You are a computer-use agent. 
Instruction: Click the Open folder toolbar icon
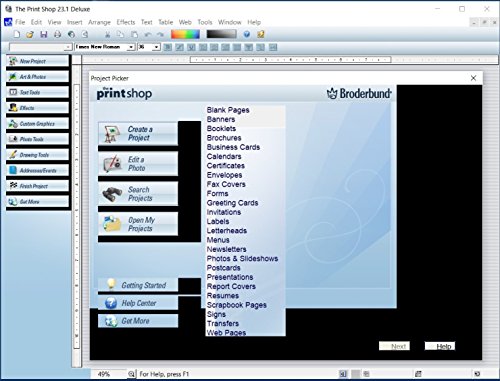30,34
